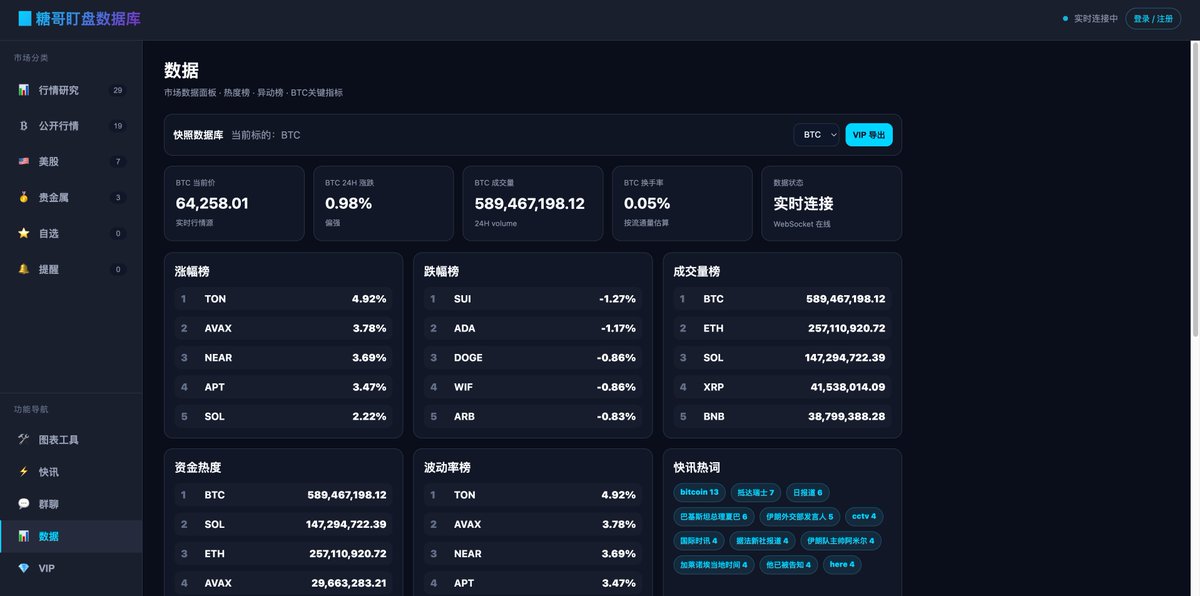The image size is (1200, 596).
Task: Click the lightning icon beside 快讯
Action: pyautogui.click(x=23, y=471)
